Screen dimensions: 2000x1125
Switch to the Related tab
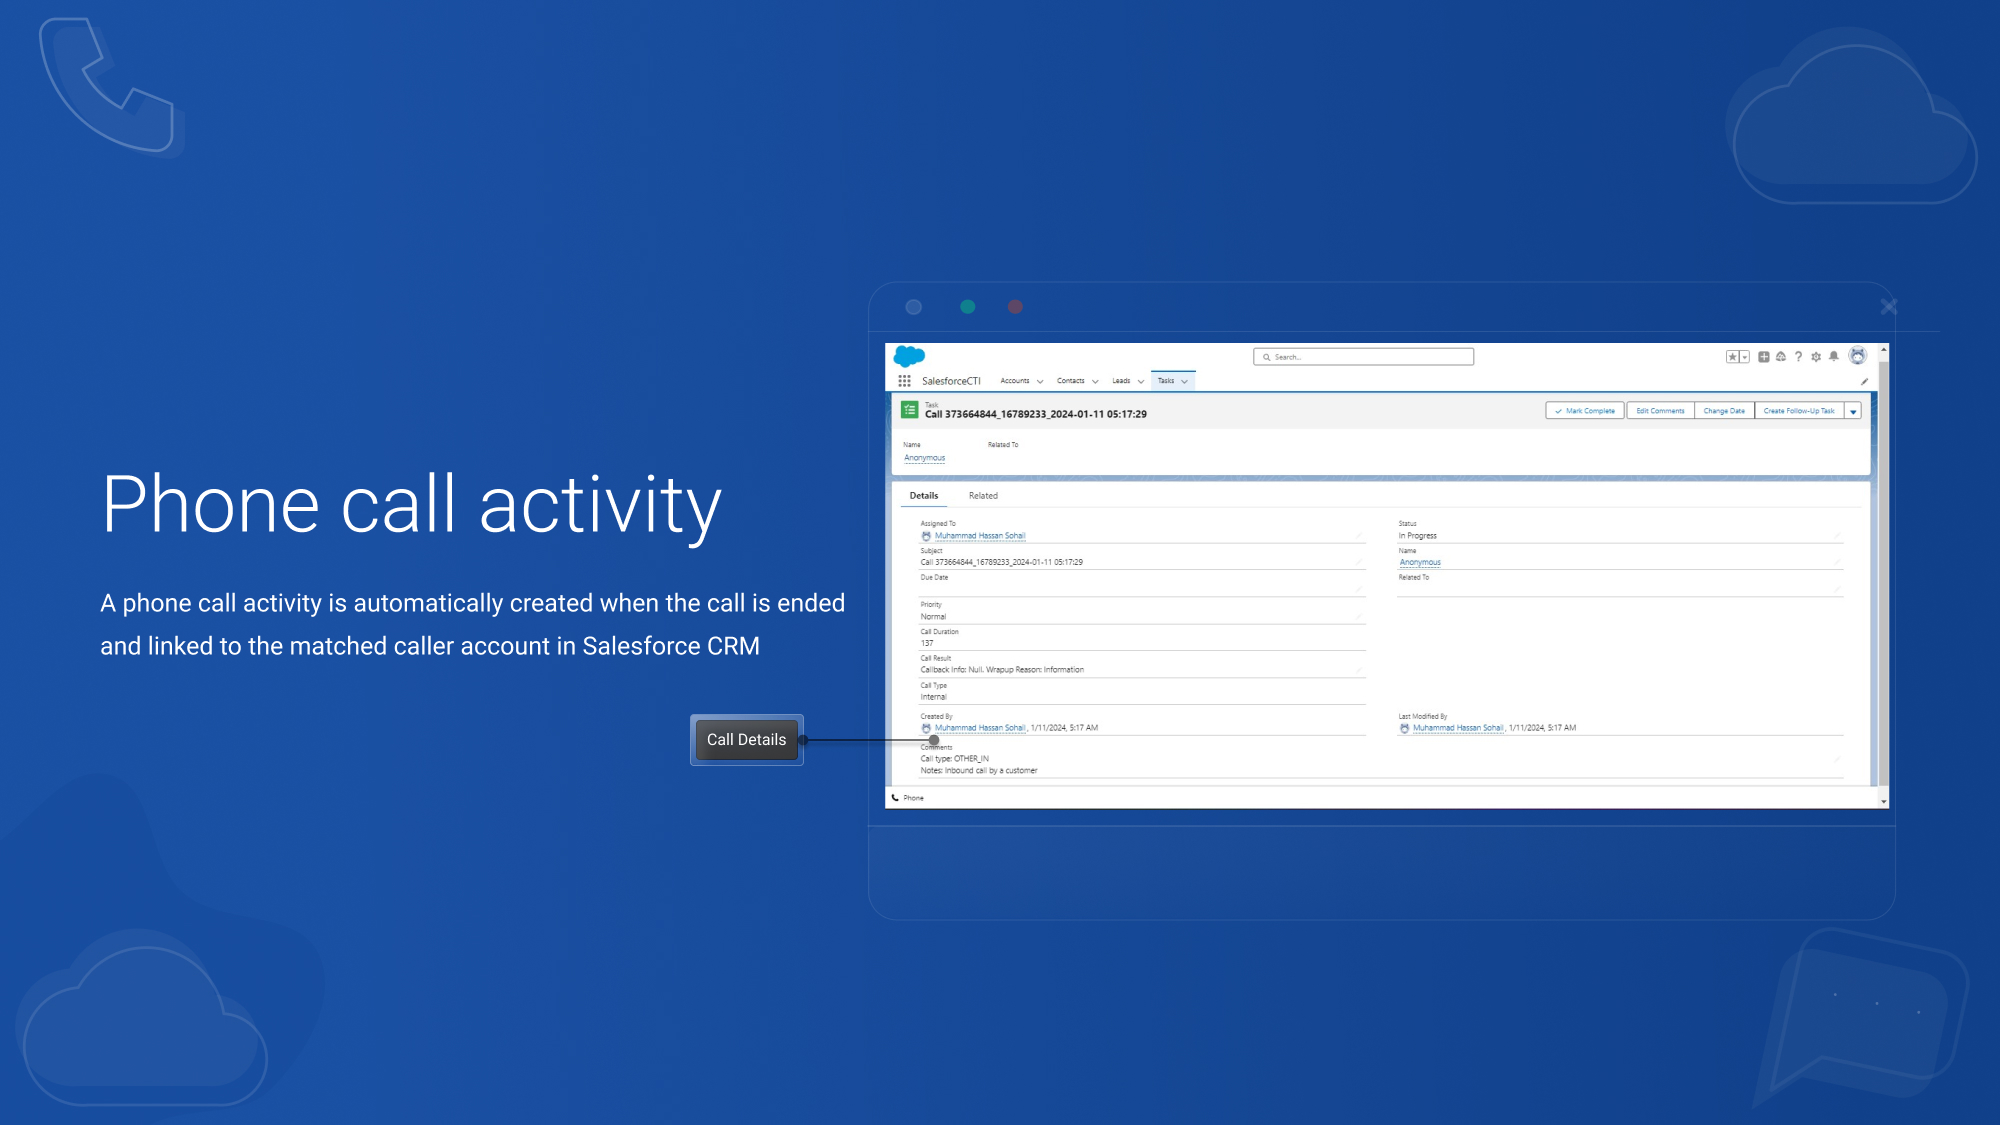983,496
